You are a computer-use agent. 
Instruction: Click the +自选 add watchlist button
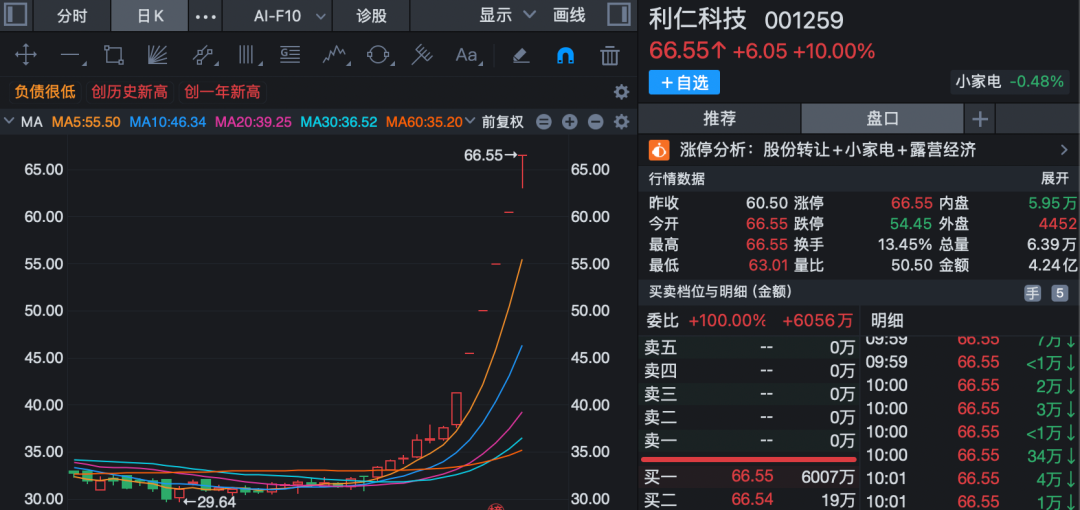pos(684,83)
